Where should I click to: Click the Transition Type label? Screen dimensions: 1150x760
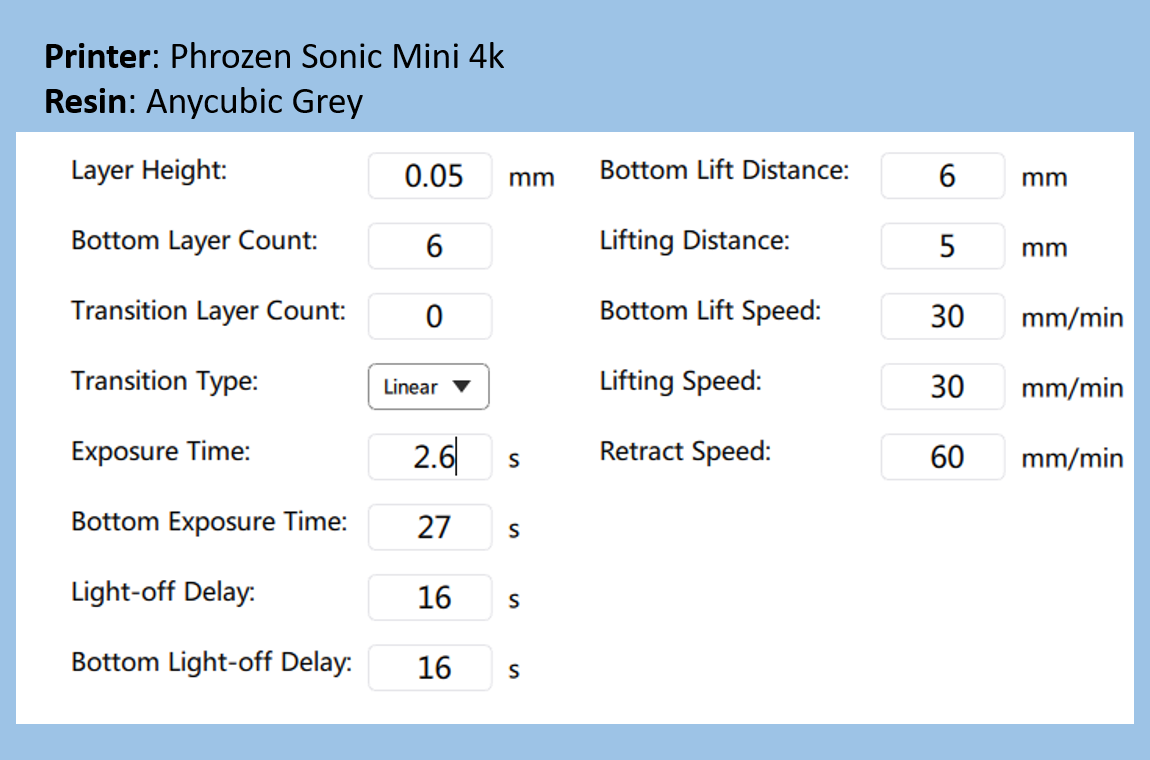tap(165, 381)
